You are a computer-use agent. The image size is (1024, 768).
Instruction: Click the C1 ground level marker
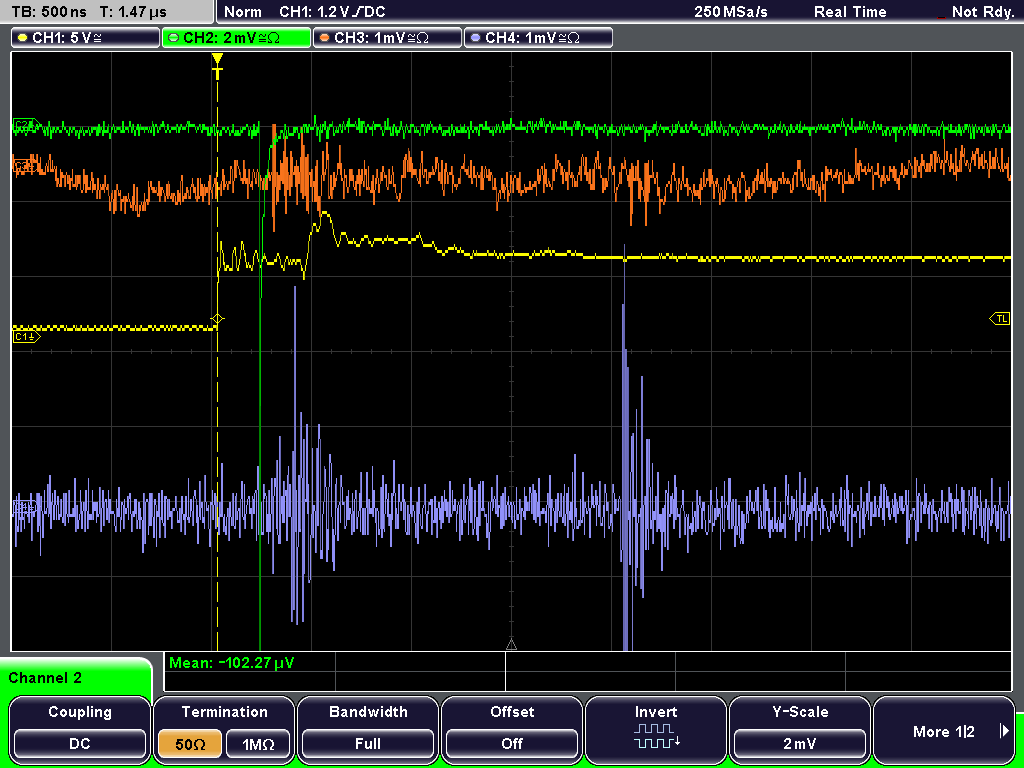click(27, 336)
